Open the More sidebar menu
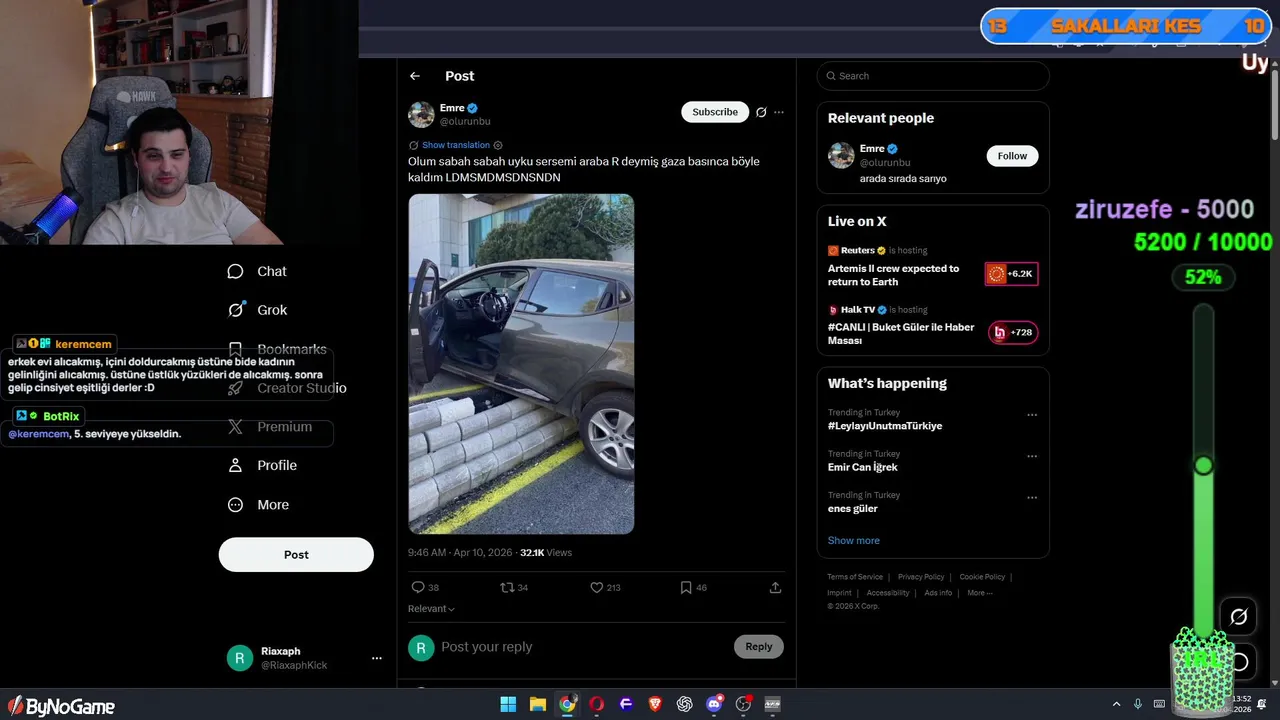The image size is (1280, 720). pyautogui.click(x=258, y=505)
